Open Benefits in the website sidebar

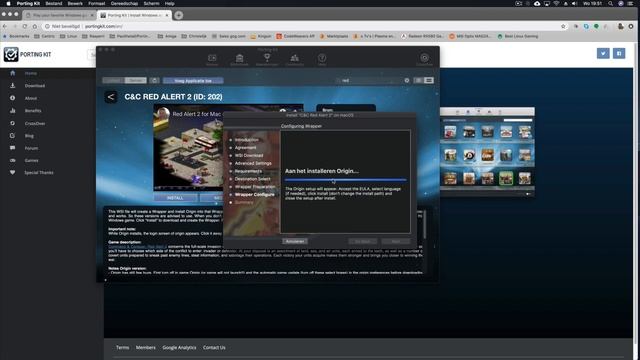pyautogui.click(x=33, y=111)
